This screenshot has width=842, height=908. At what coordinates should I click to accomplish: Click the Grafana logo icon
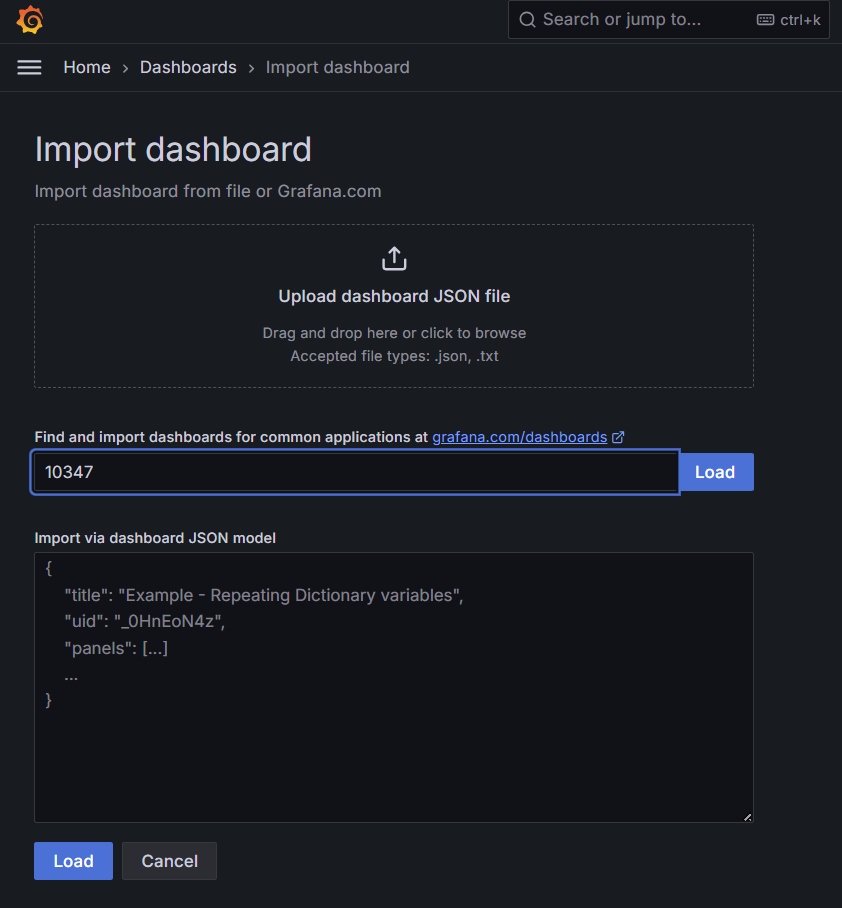(30, 20)
